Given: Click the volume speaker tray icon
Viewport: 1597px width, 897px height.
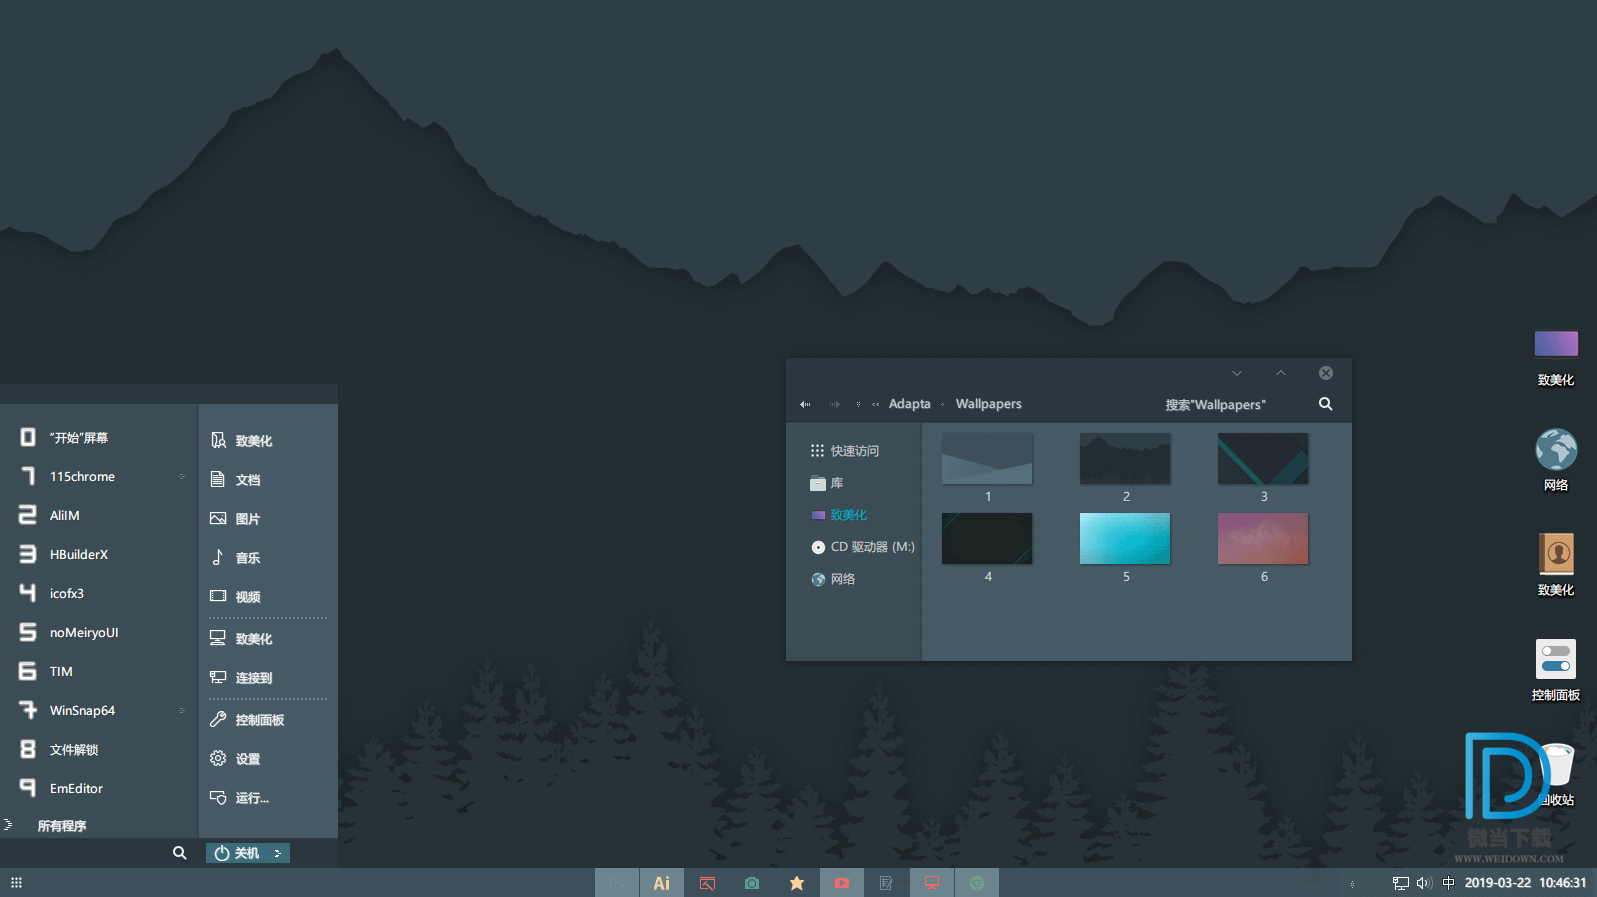Looking at the screenshot, I should [x=1424, y=883].
